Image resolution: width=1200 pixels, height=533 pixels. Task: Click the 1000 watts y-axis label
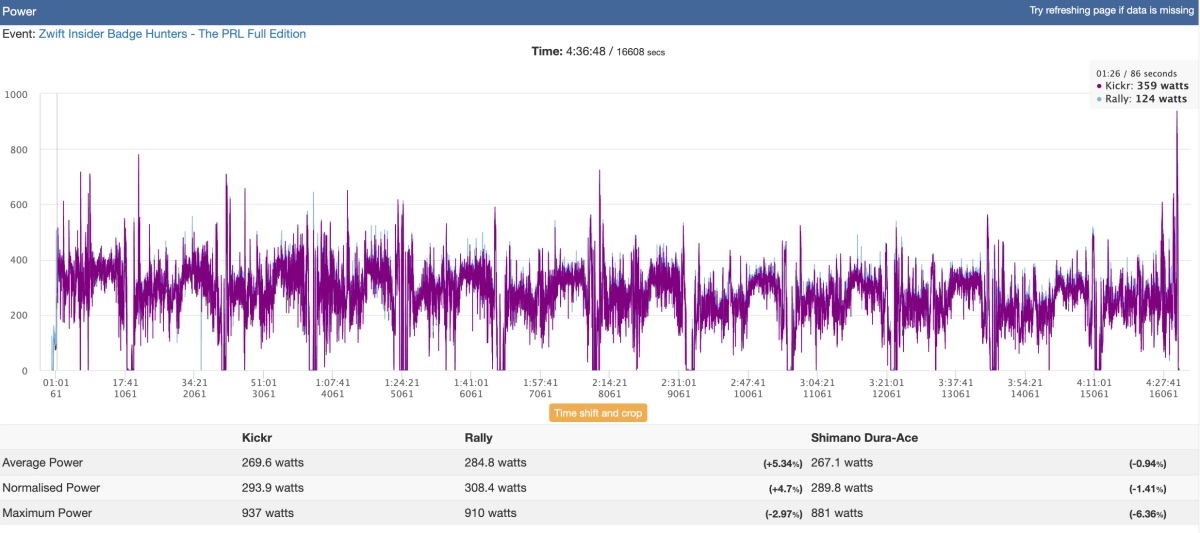18,95
